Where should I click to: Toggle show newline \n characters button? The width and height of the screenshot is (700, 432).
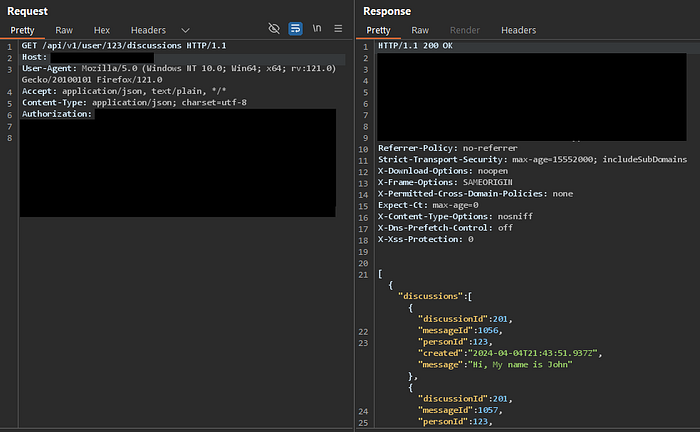[x=317, y=29]
